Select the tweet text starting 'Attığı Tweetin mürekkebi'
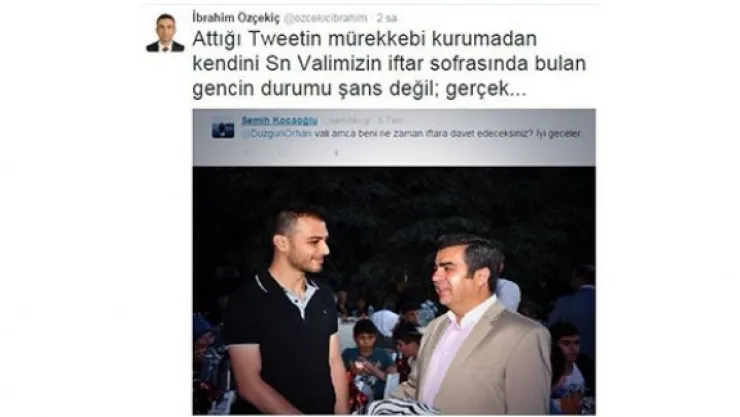Screen dimensions: 740x417 [389, 64]
